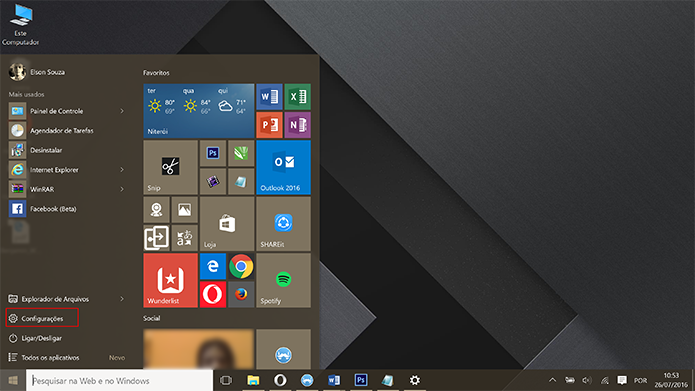Image resolution: width=695 pixels, height=391 pixels.
Task: Open the Opera tile
Action: point(213,294)
